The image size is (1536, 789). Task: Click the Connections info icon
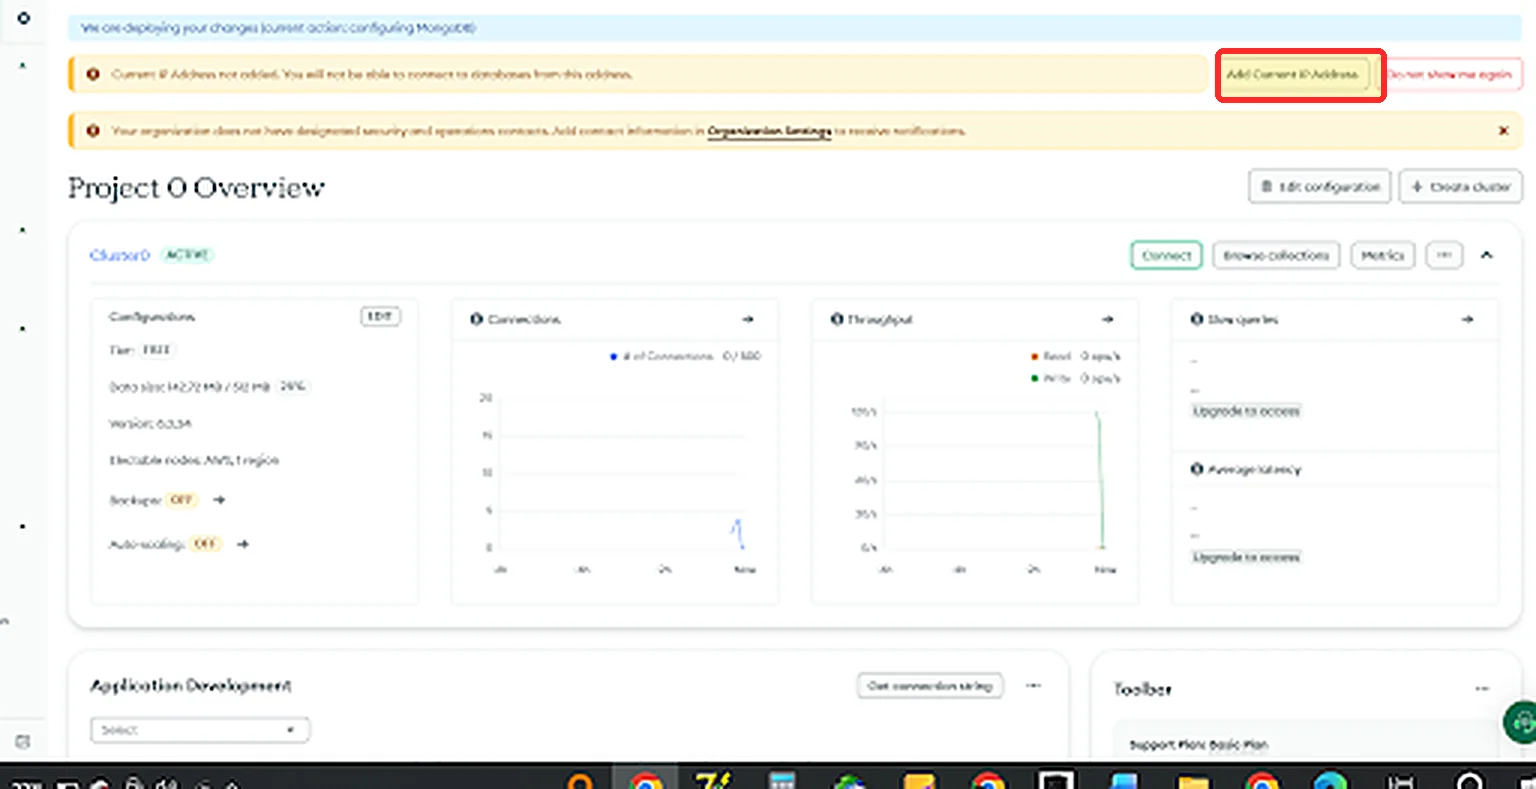point(476,320)
